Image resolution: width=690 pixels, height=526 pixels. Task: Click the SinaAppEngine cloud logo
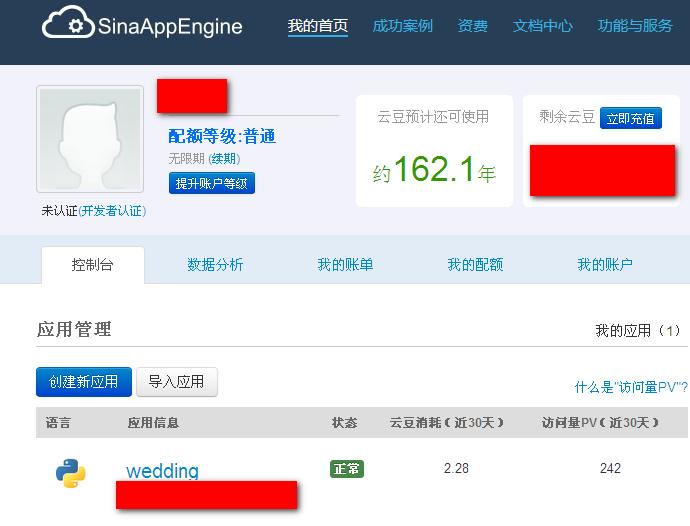[142, 23]
